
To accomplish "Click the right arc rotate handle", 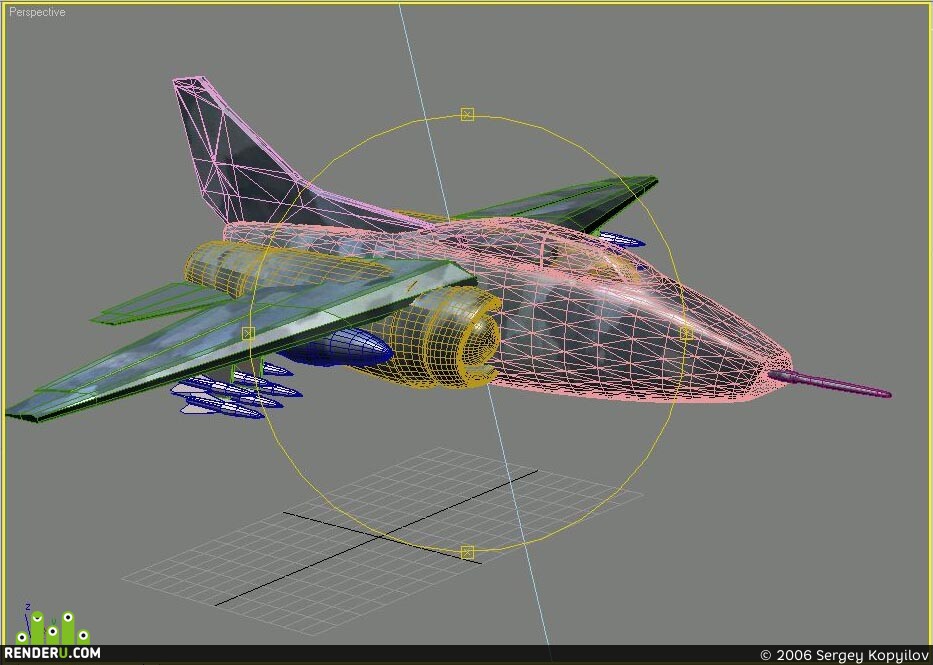I will pos(686,333).
